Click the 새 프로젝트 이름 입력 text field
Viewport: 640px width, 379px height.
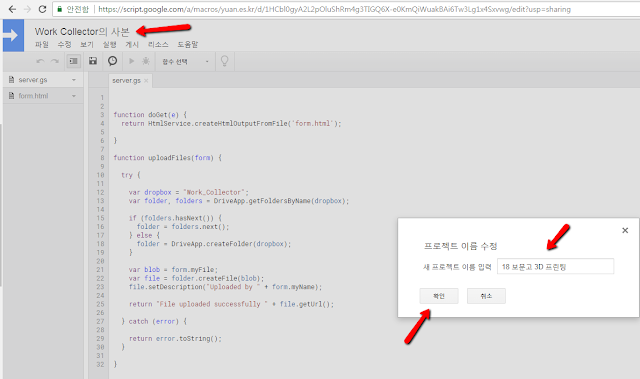555,267
